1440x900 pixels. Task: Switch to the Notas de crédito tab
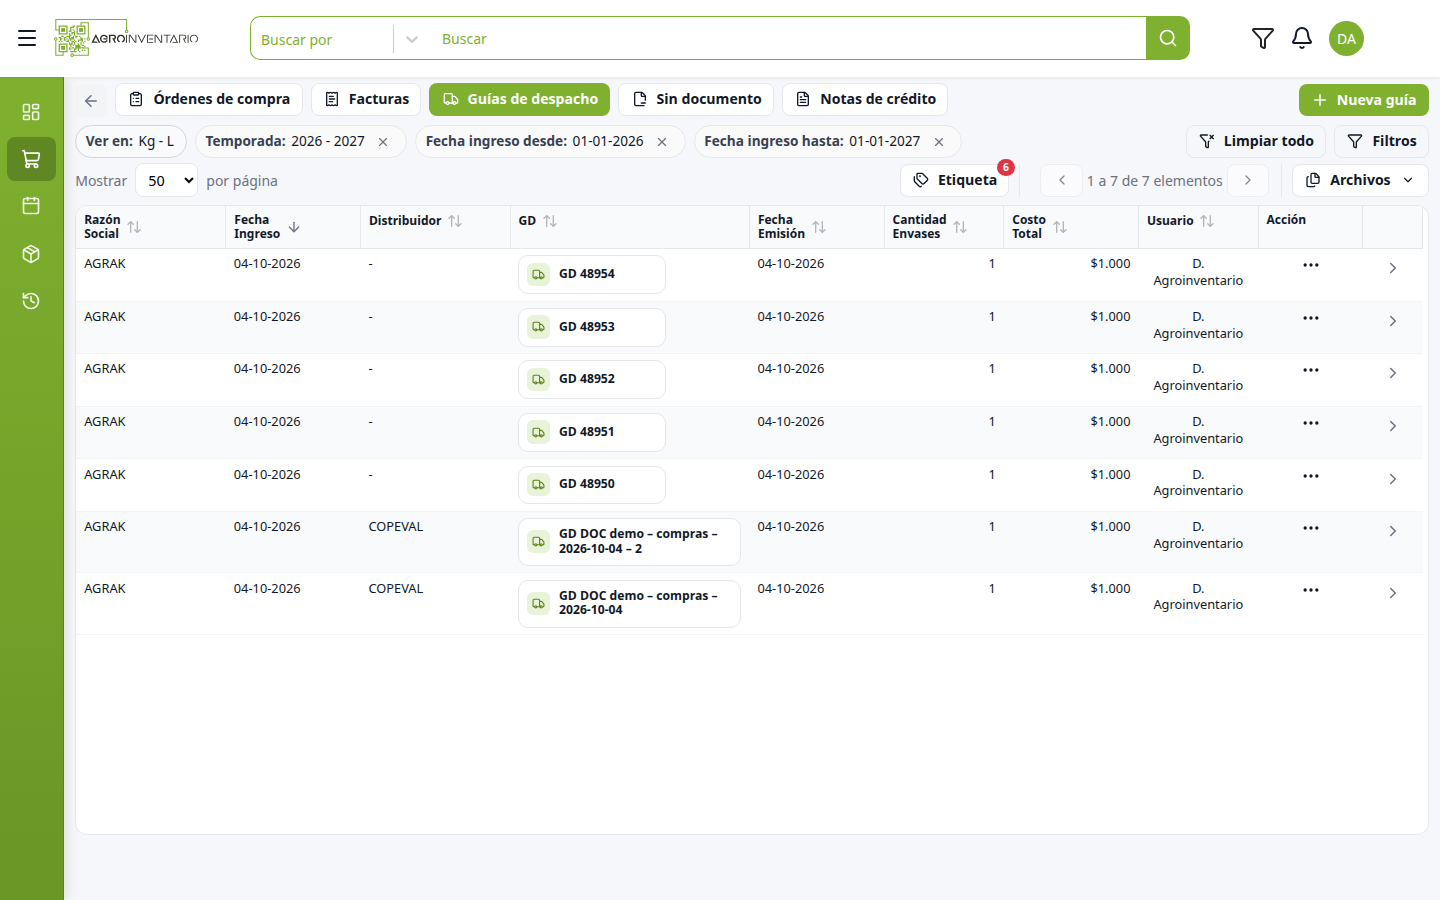(x=865, y=99)
